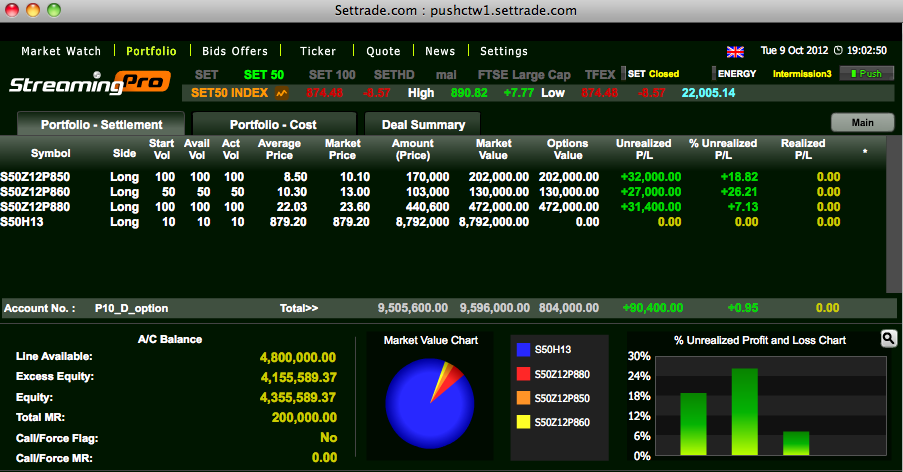Select the SET 100 index tab
This screenshot has width=903, height=472.
[332, 75]
